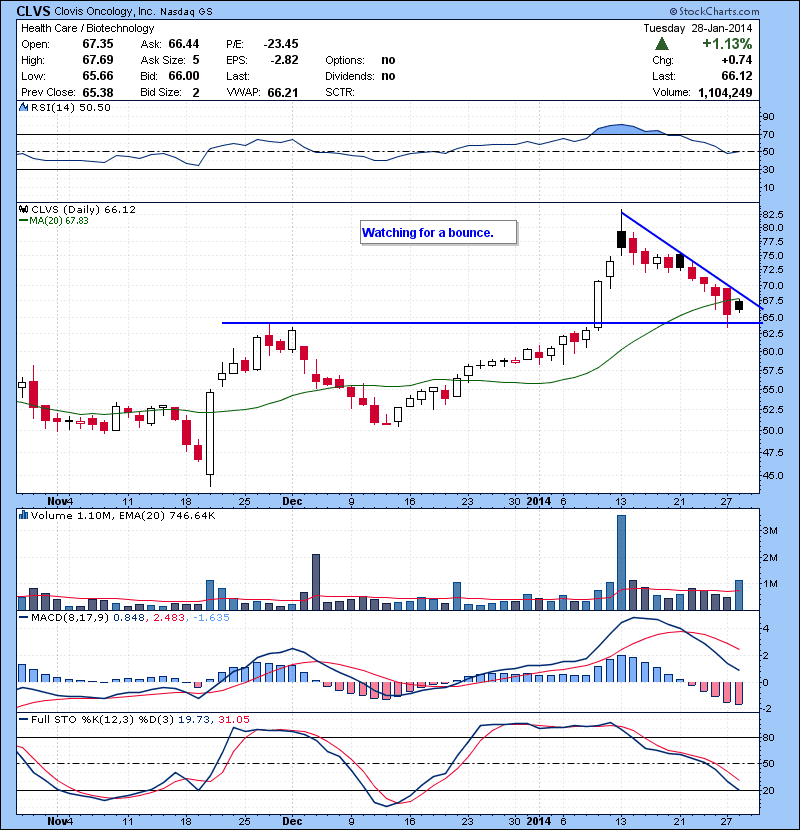The width and height of the screenshot is (800, 830).
Task: Click the 45.0 price axis label
Action: tap(772, 475)
